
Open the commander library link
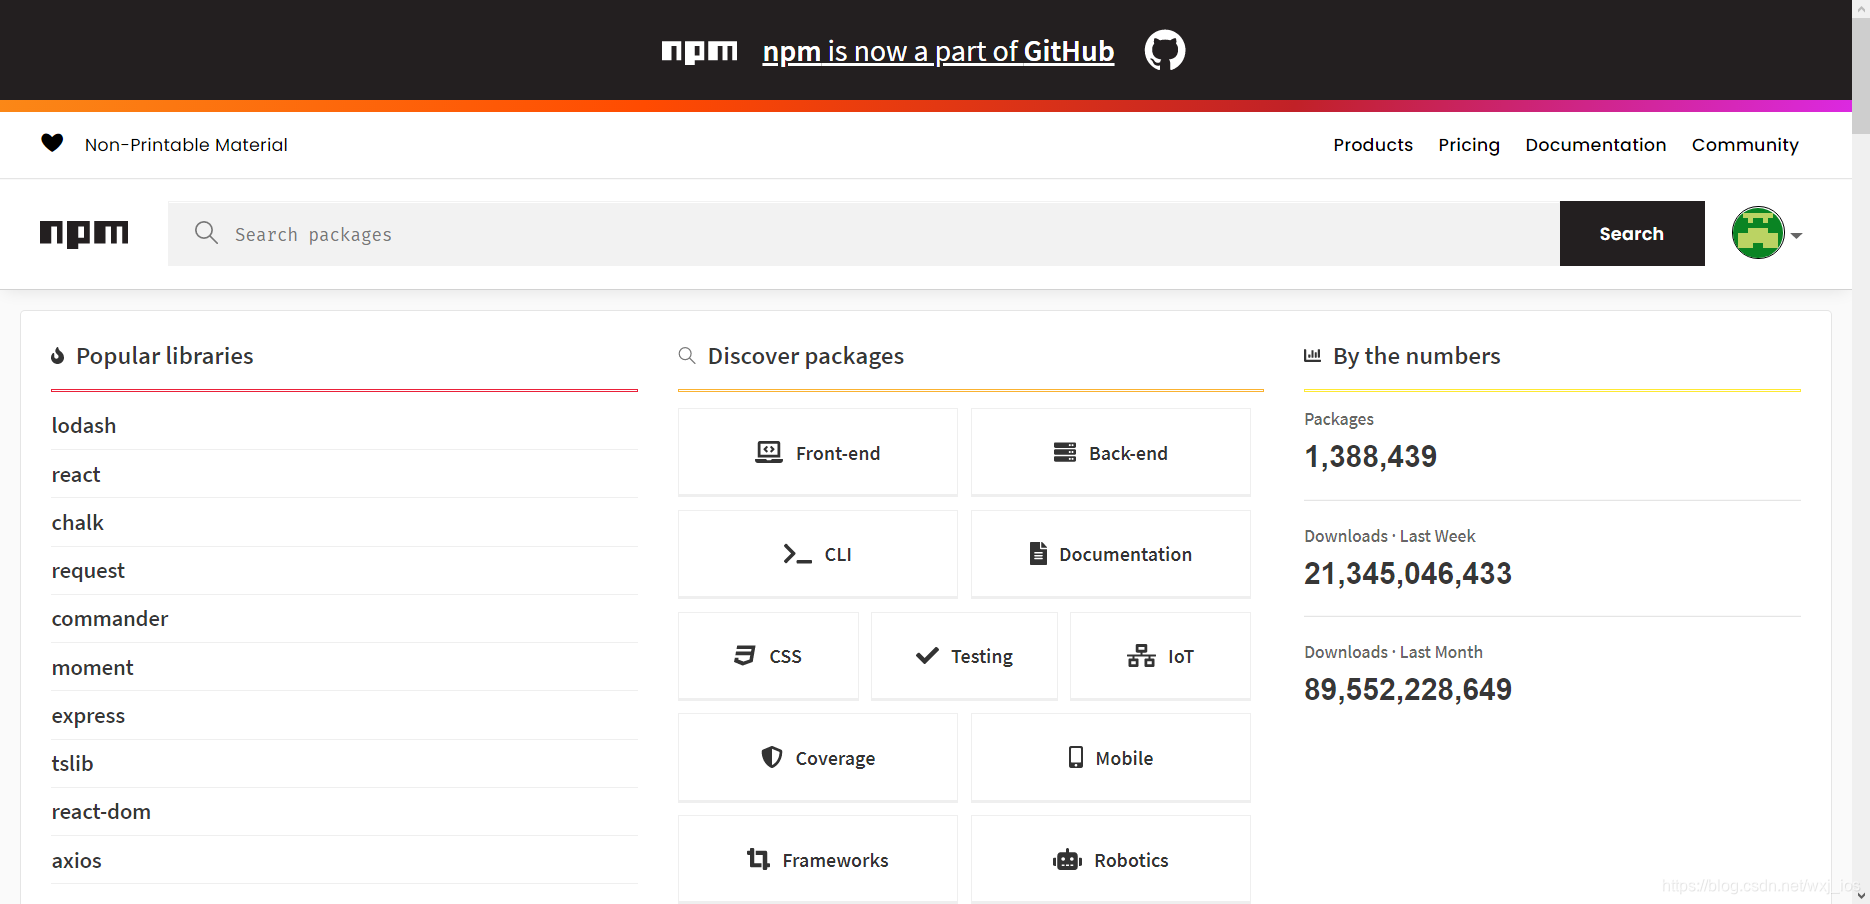click(x=110, y=618)
